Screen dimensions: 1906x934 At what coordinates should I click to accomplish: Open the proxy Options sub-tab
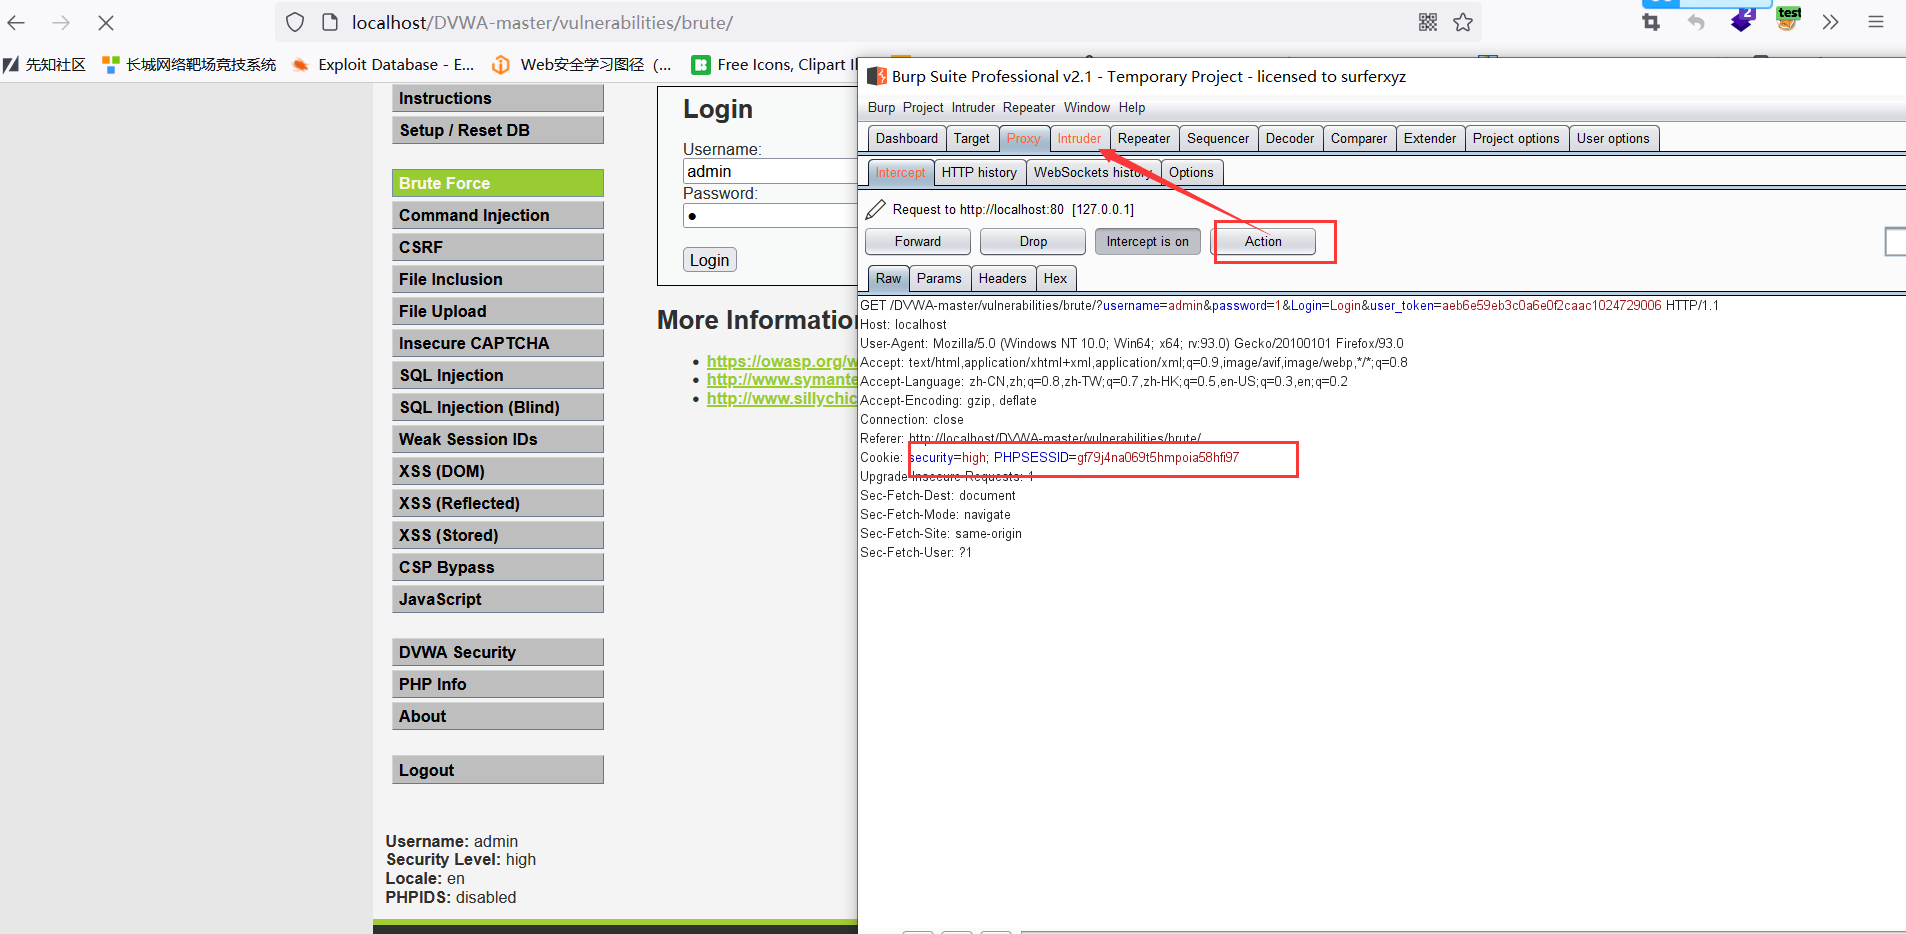1191,173
